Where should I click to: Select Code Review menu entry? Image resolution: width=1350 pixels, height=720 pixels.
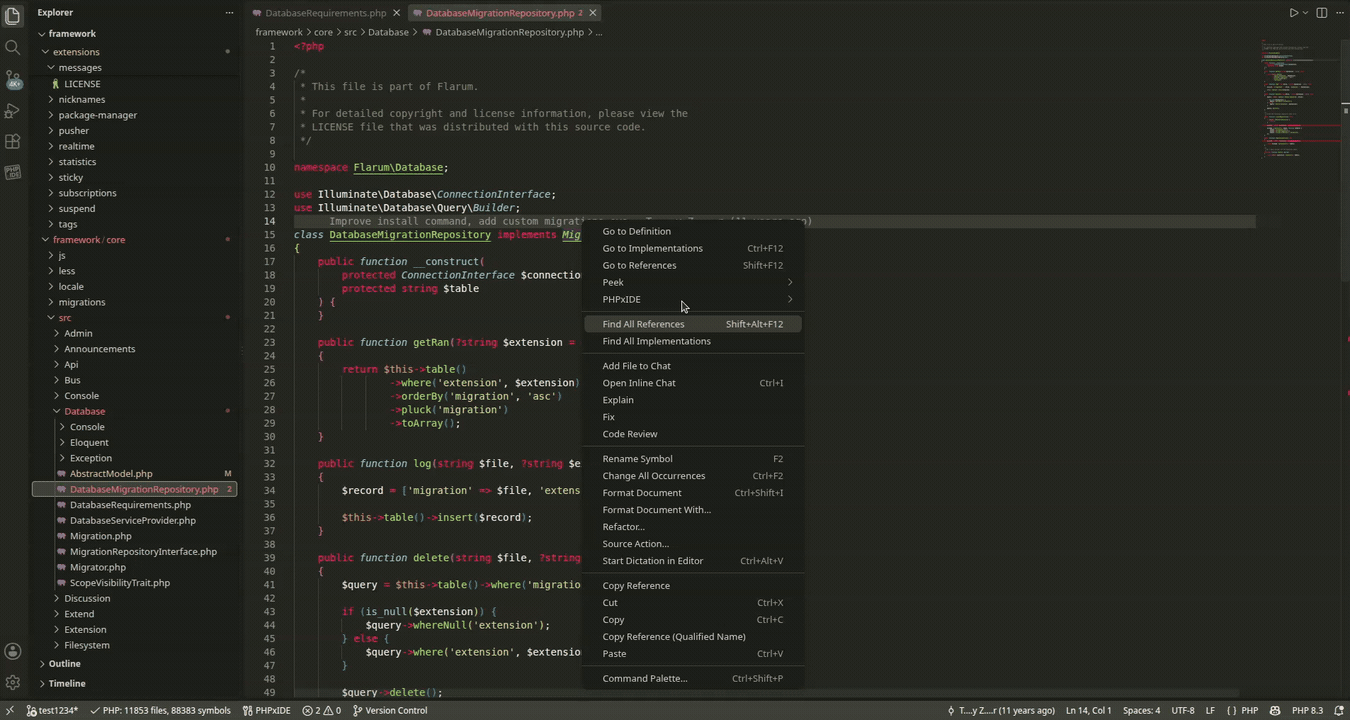692,434
